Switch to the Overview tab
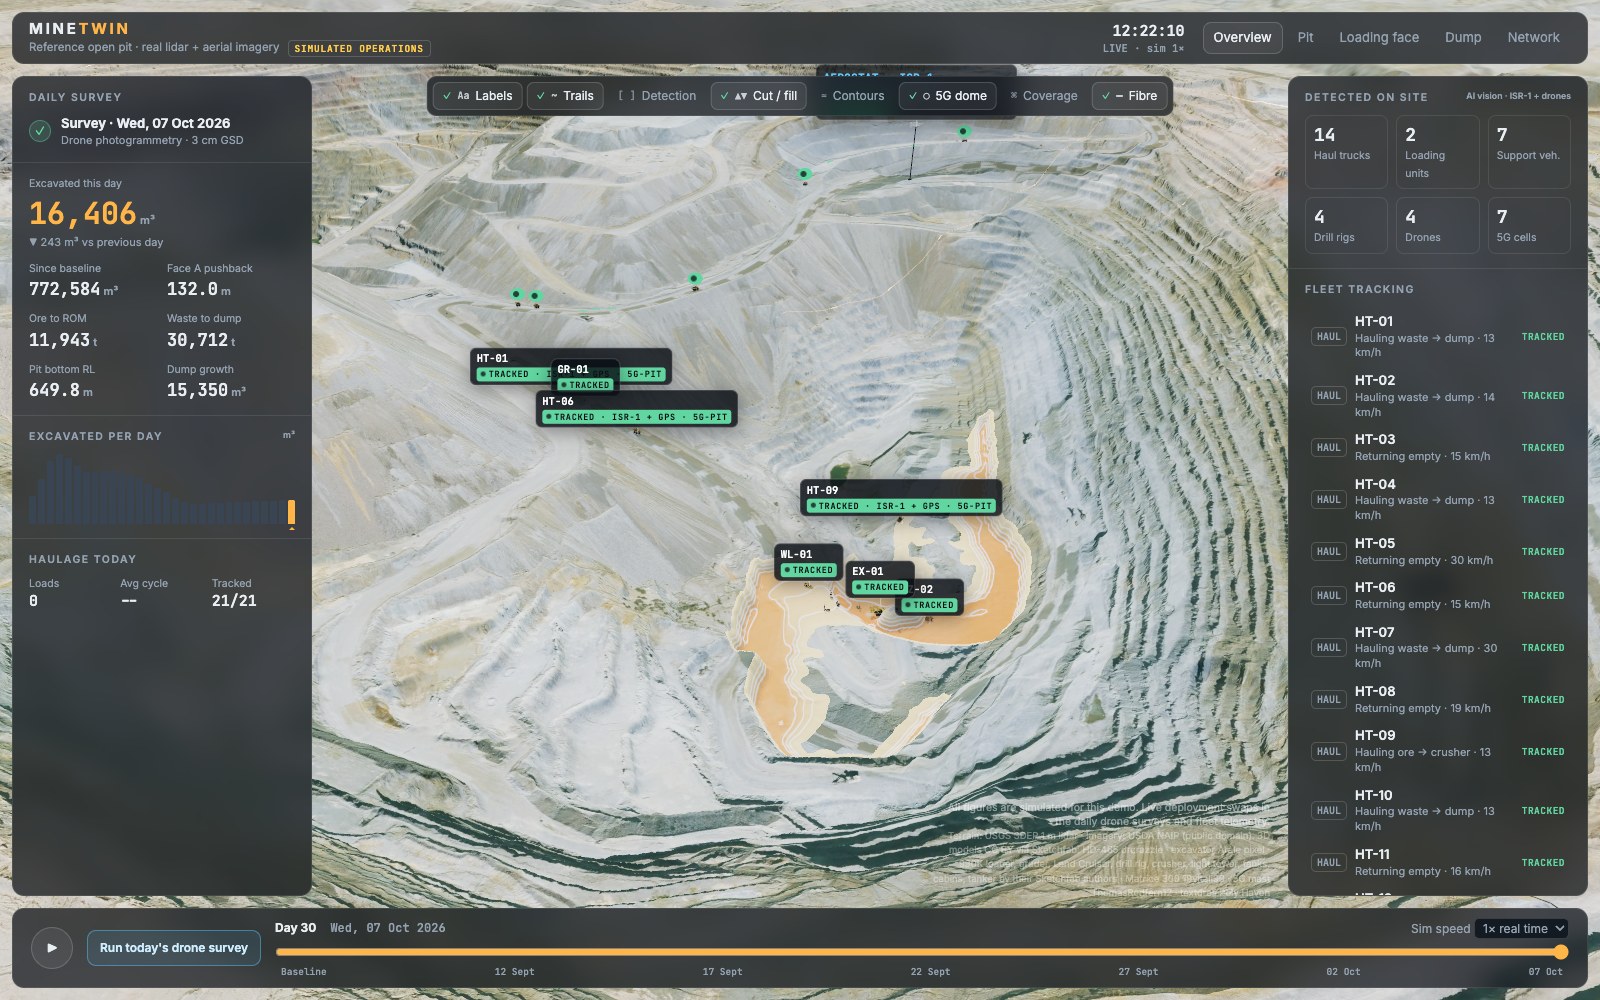Viewport: 1600px width, 1000px height. pyautogui.click(x=1242, y=38)
